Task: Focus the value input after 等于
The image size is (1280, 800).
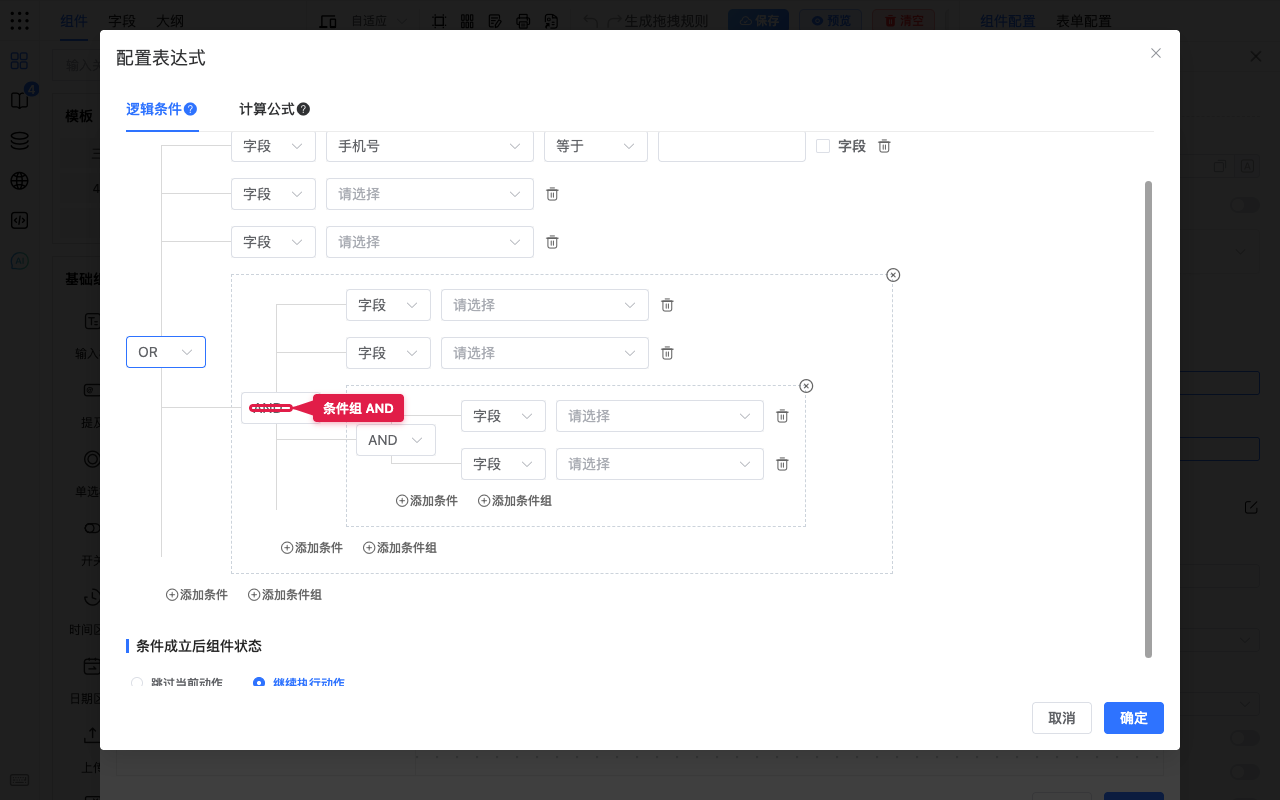Action: (732, 146)
